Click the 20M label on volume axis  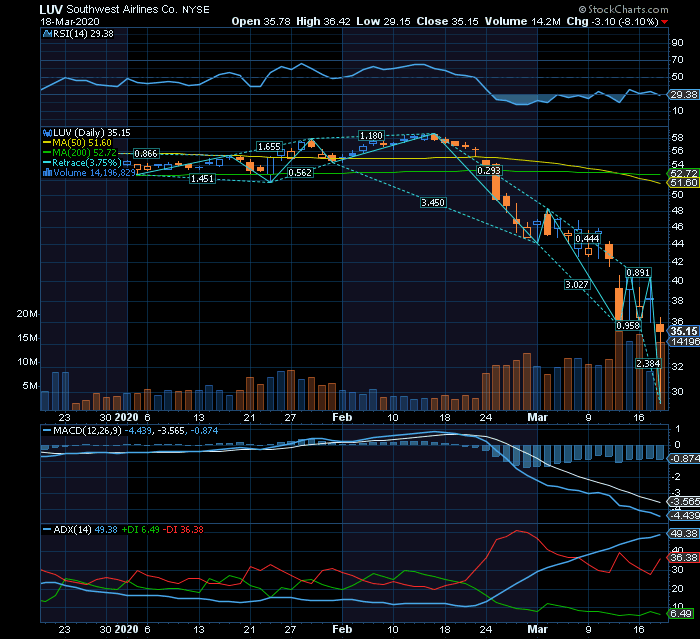[27, 314]
